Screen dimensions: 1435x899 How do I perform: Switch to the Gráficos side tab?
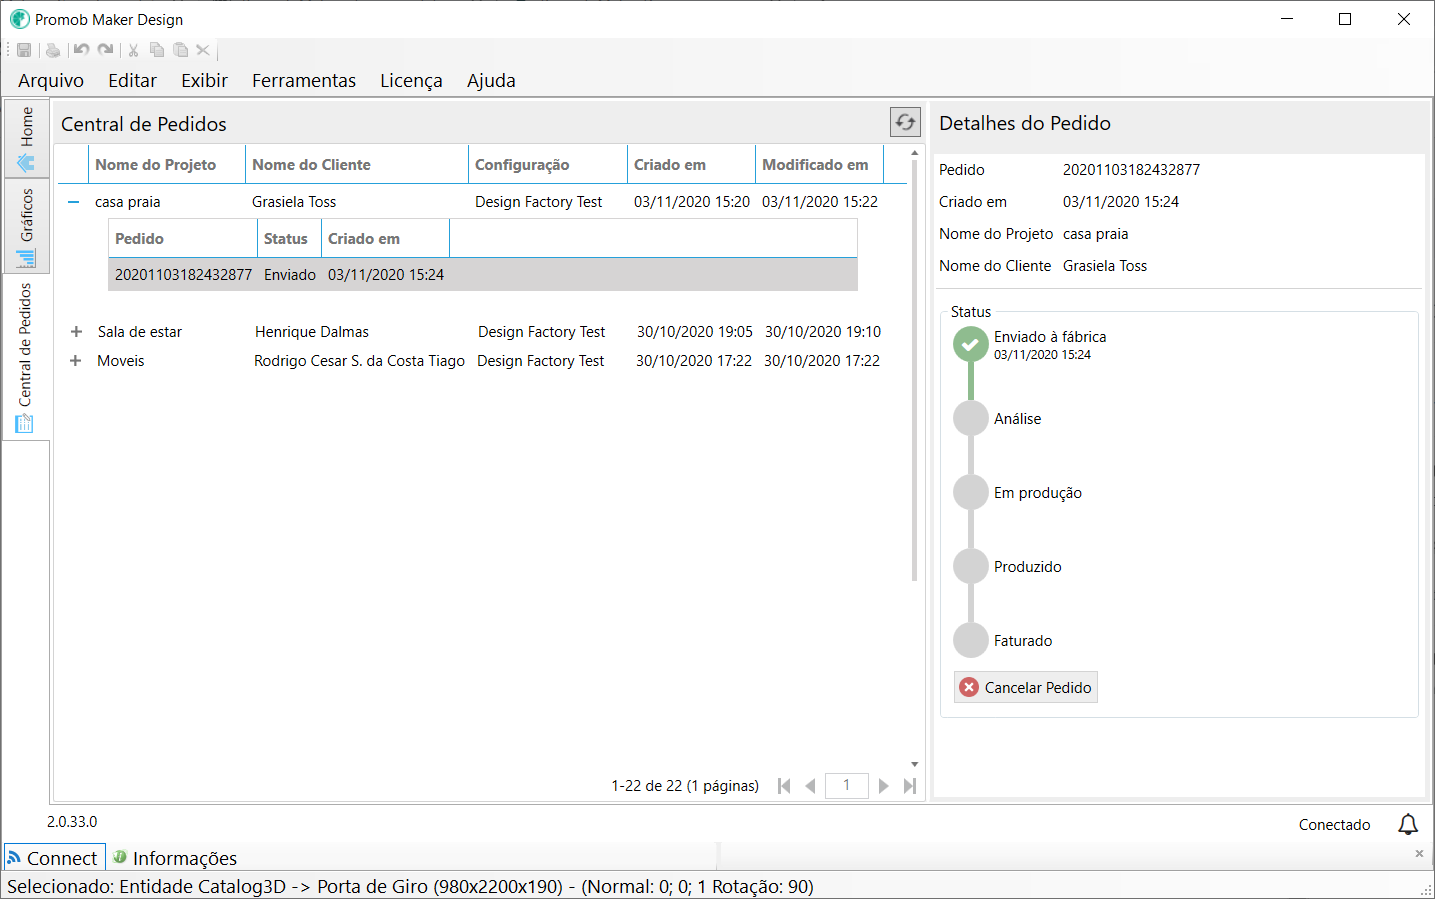click(x=26, y=227)
